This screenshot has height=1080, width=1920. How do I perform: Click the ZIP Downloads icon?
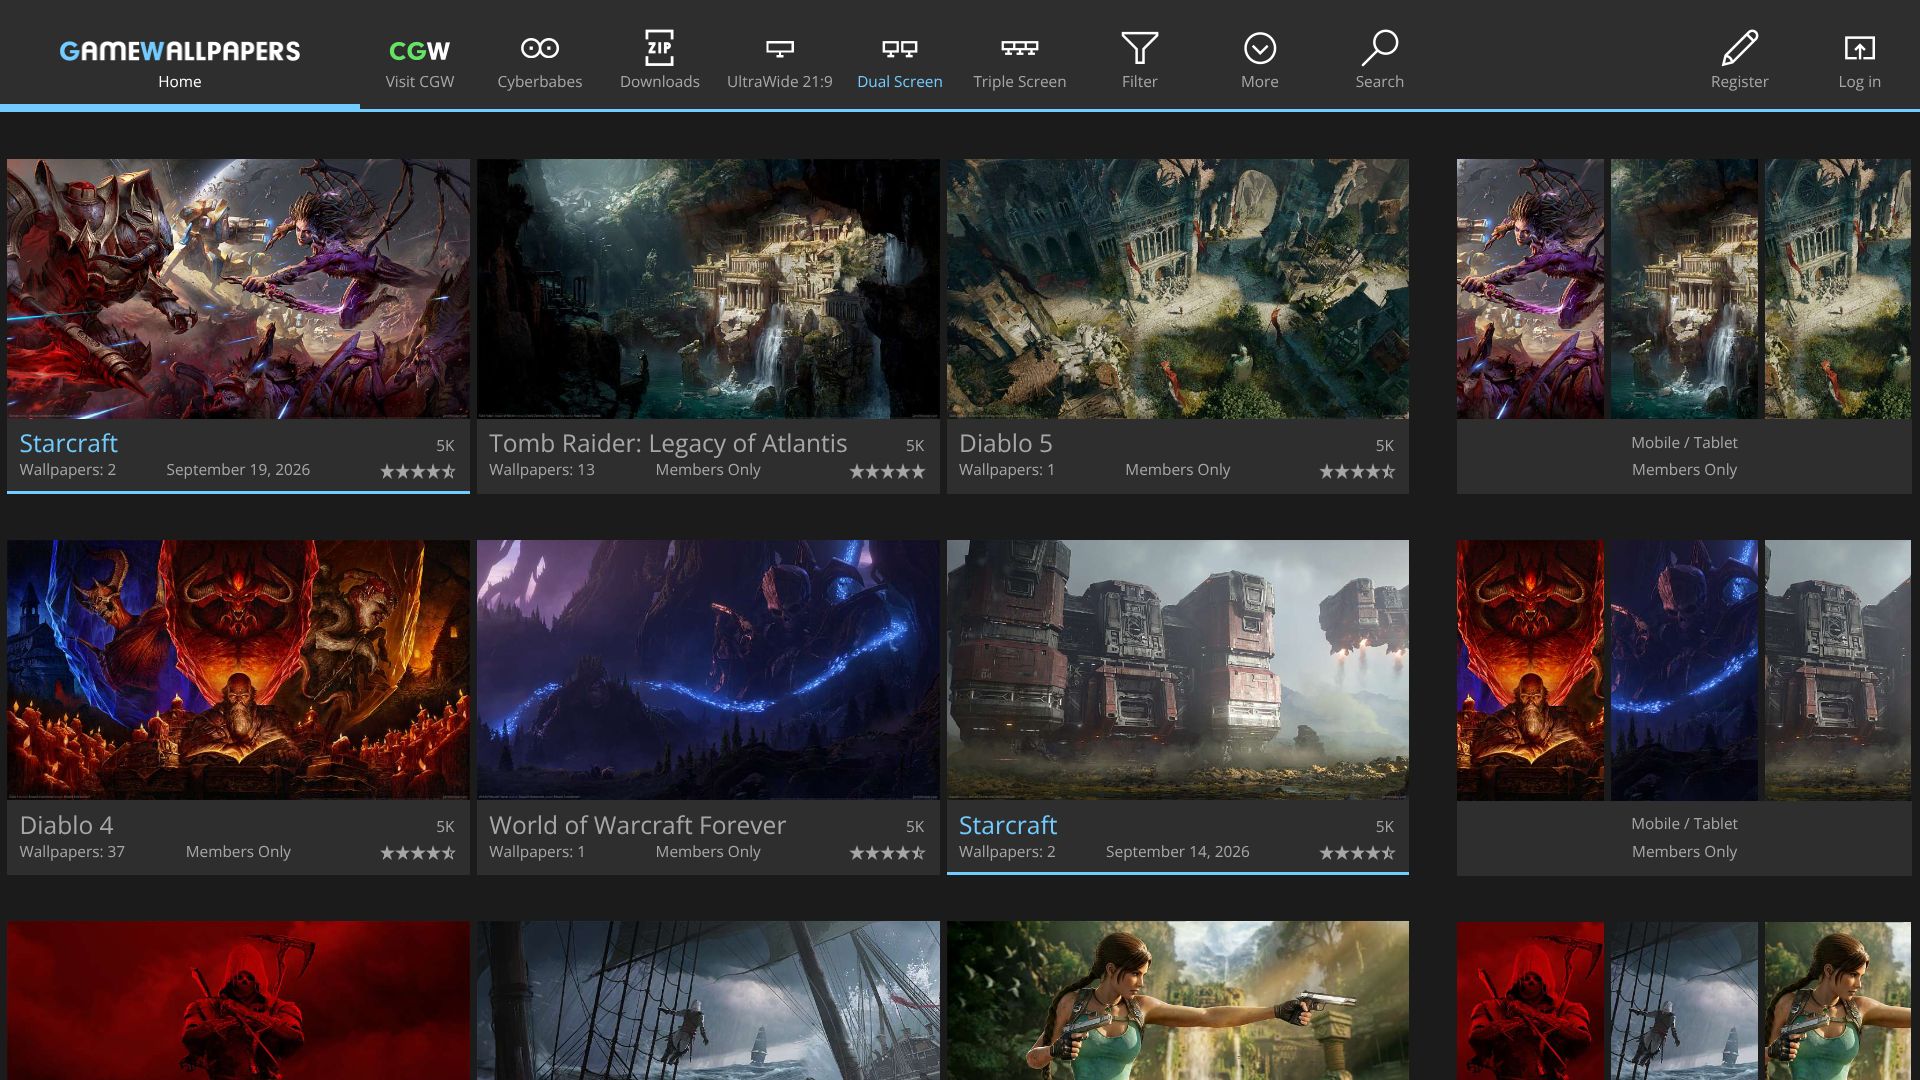659,48
